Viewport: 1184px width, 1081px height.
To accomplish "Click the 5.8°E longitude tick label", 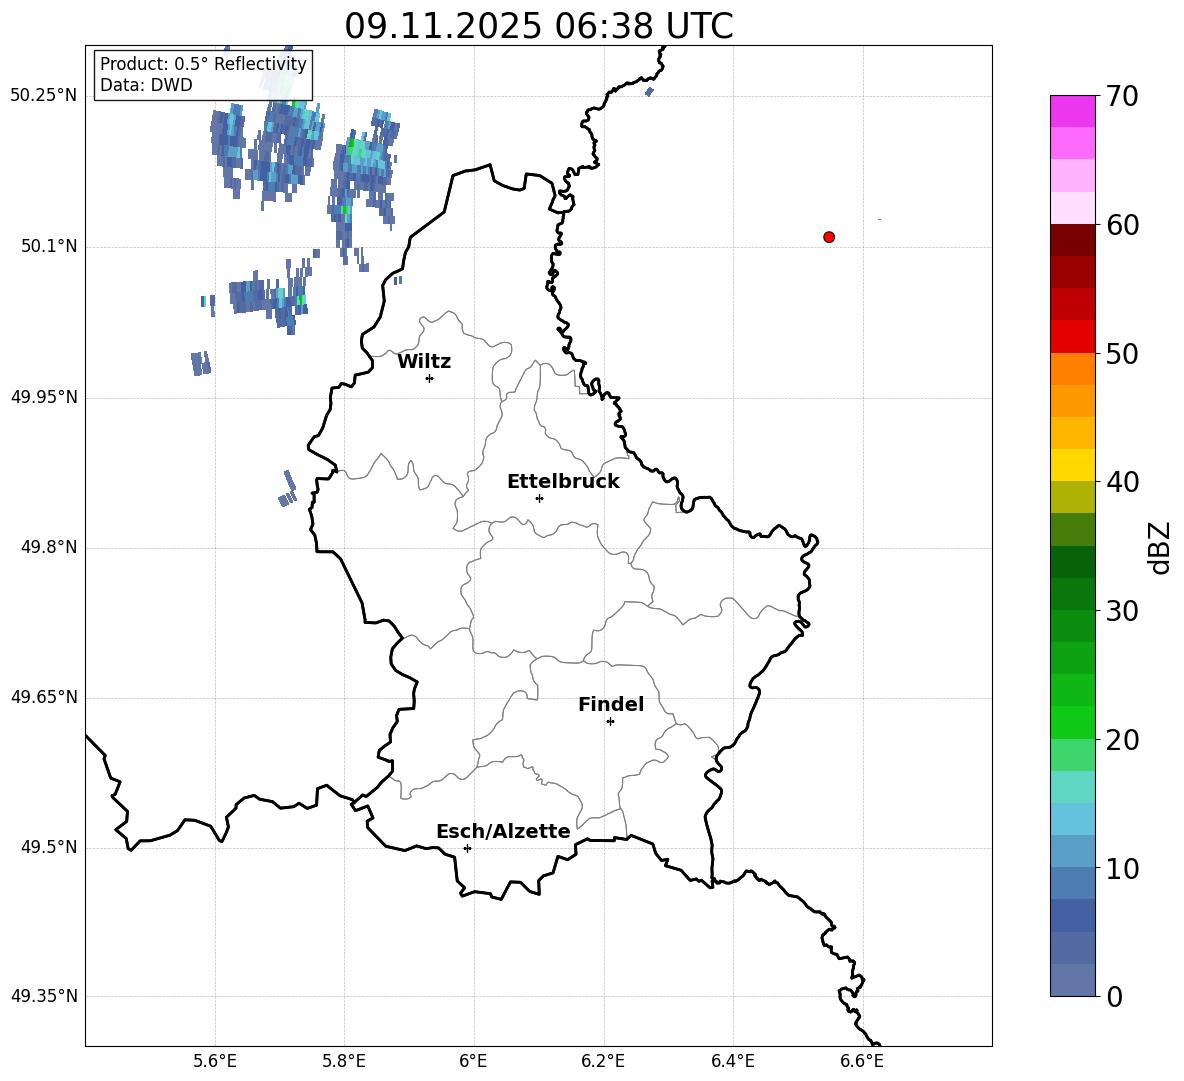I will 344,1061.
